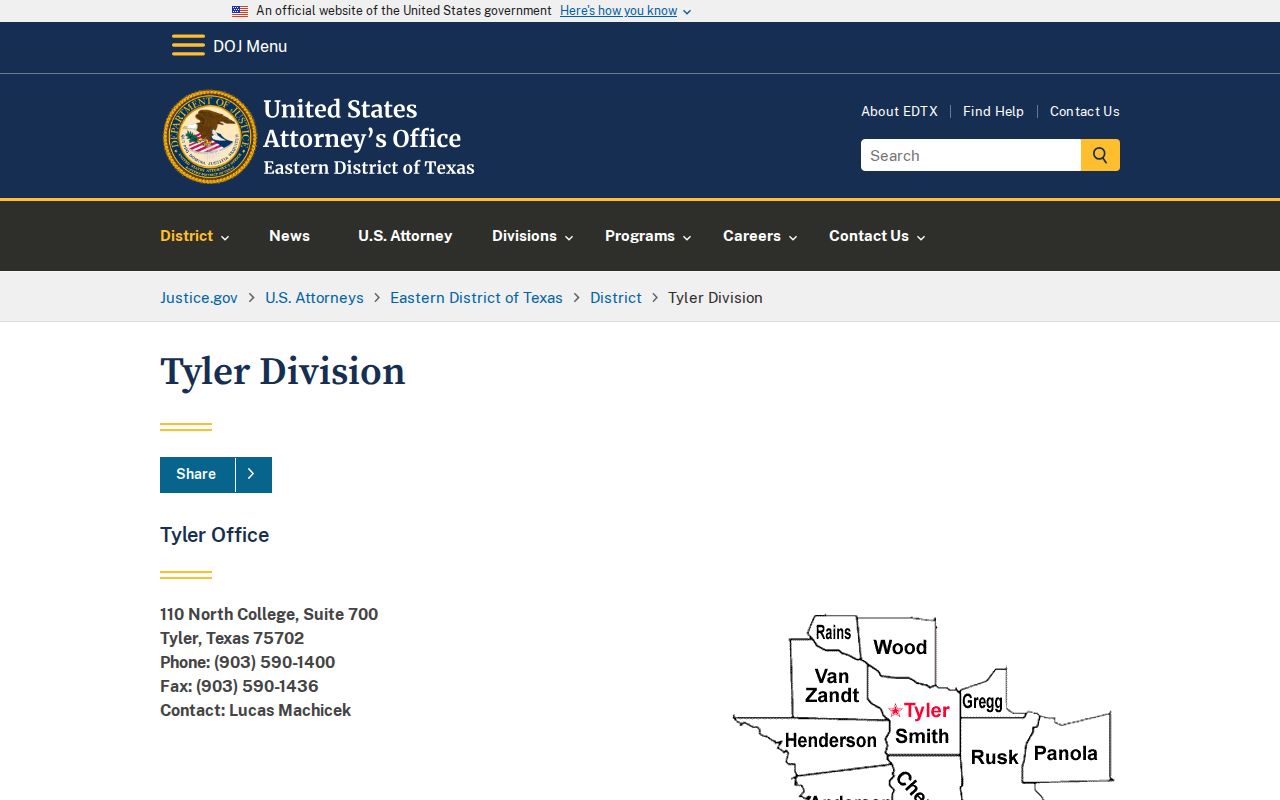Click the address '110 North College, Suite 700'

[269, 614]
